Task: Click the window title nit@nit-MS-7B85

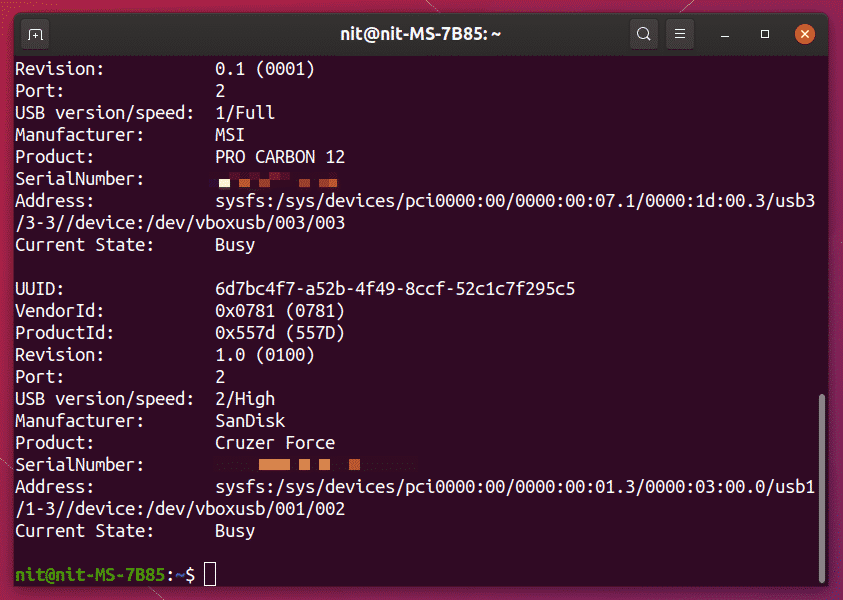Action: point(420,34)
